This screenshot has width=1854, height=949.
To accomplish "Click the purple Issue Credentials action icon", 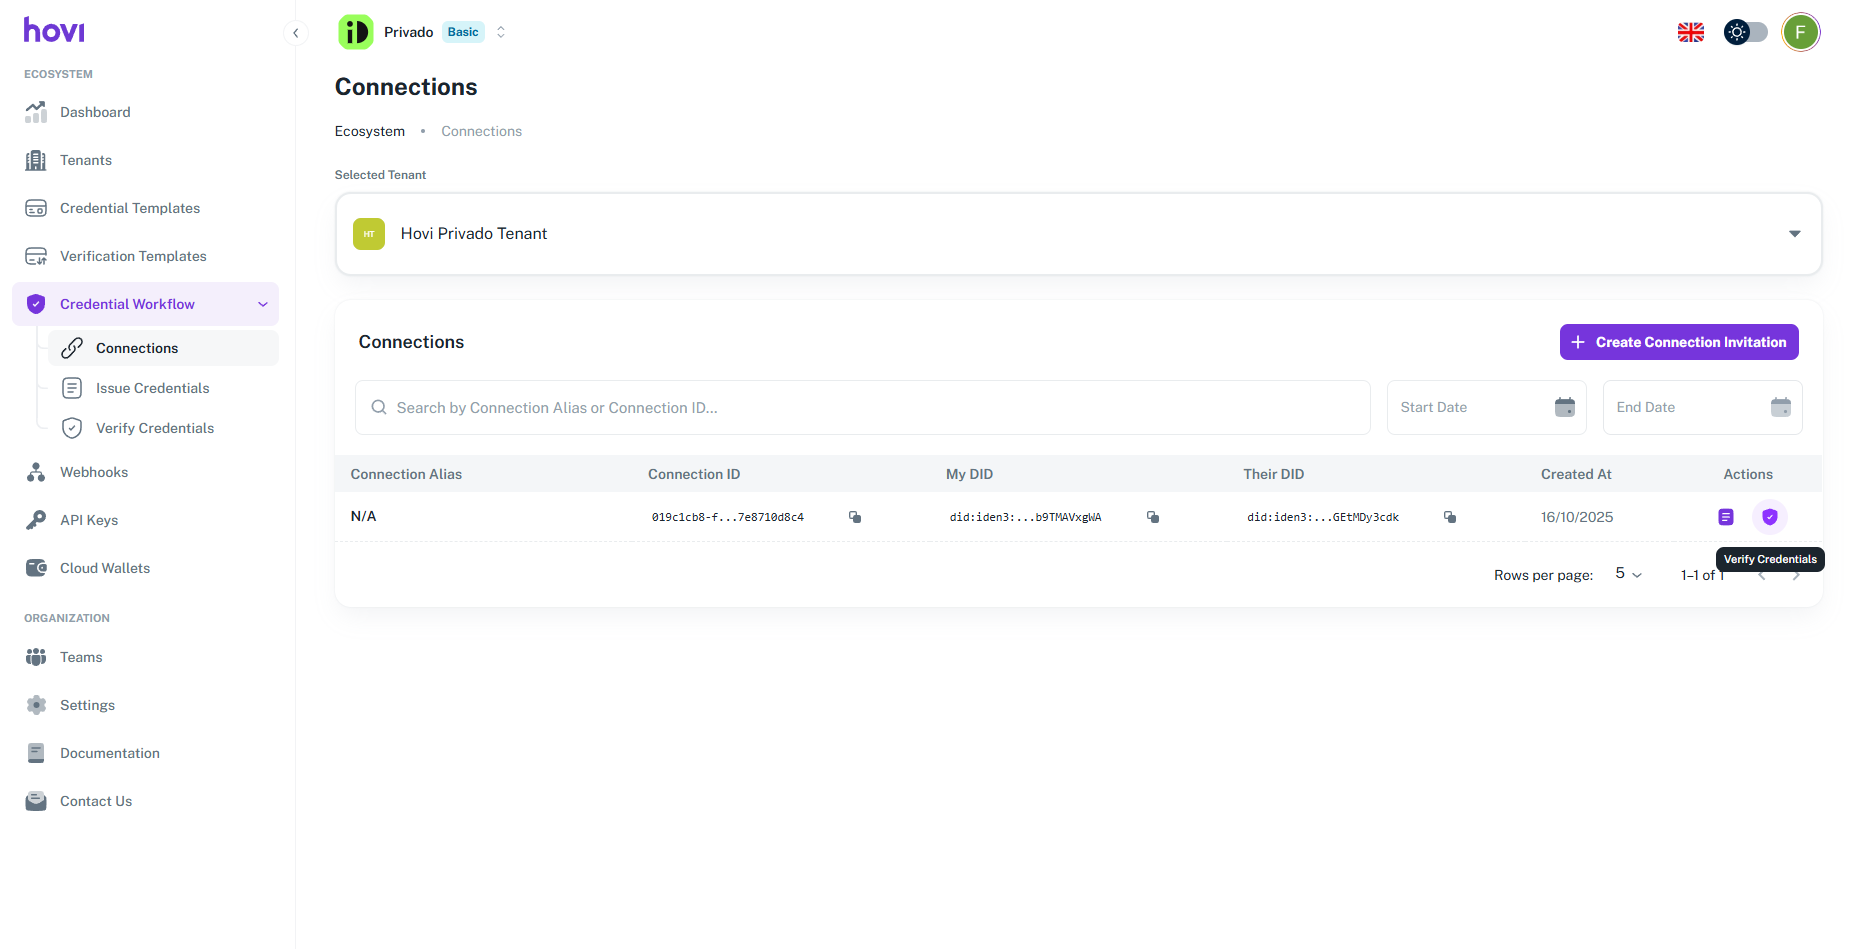I will click(x=1726, y=517).
